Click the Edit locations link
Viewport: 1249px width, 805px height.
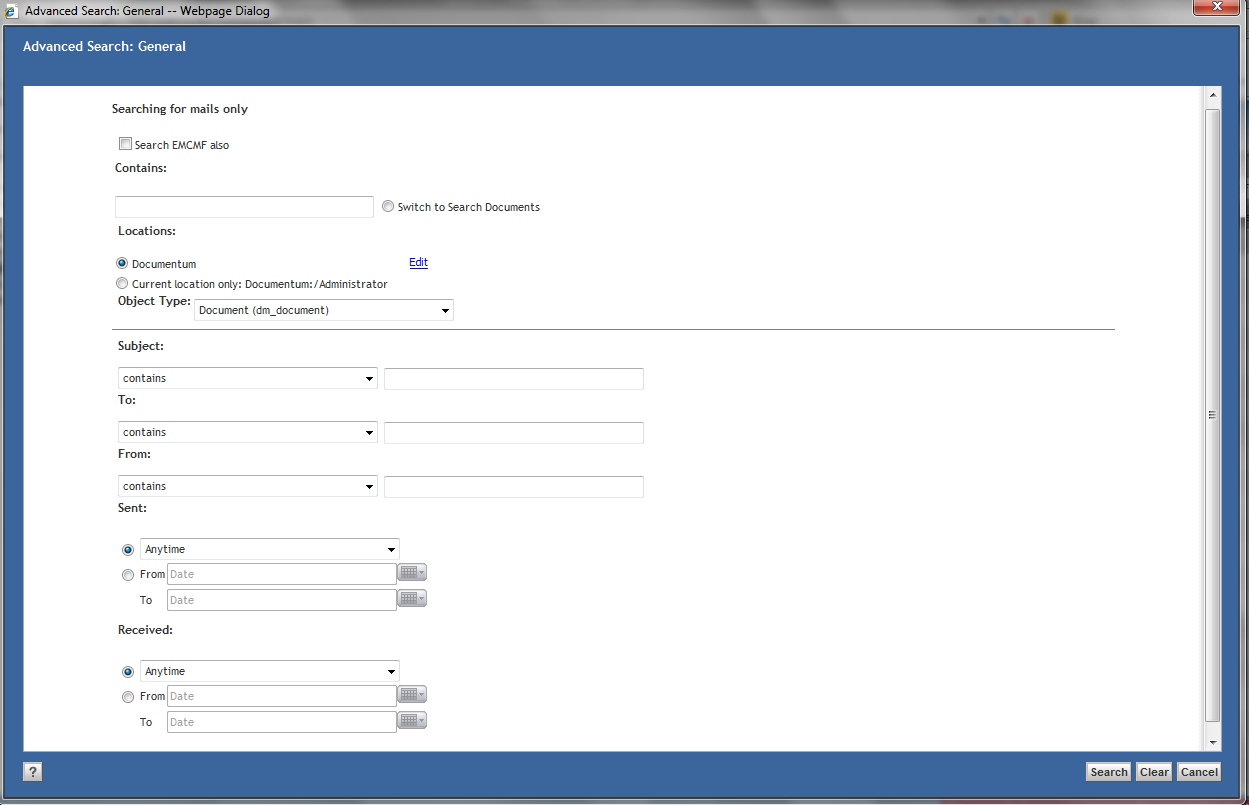point(418,262)
